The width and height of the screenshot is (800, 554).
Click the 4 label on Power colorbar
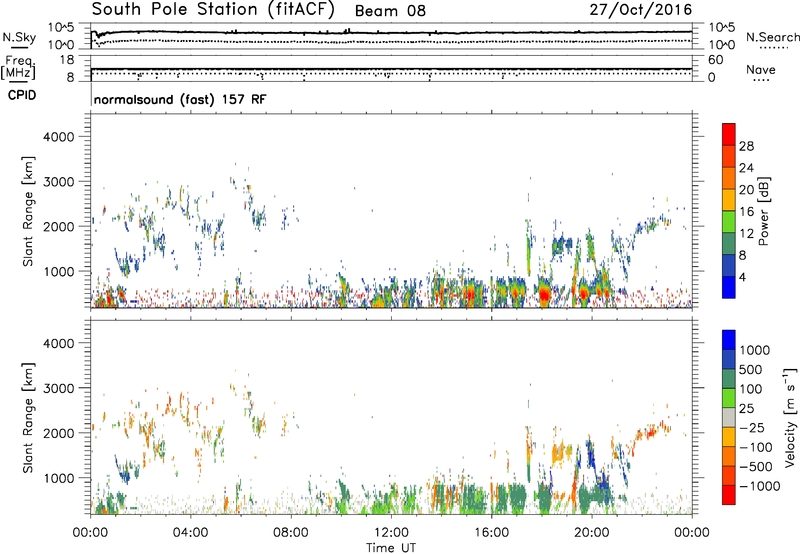743,277
